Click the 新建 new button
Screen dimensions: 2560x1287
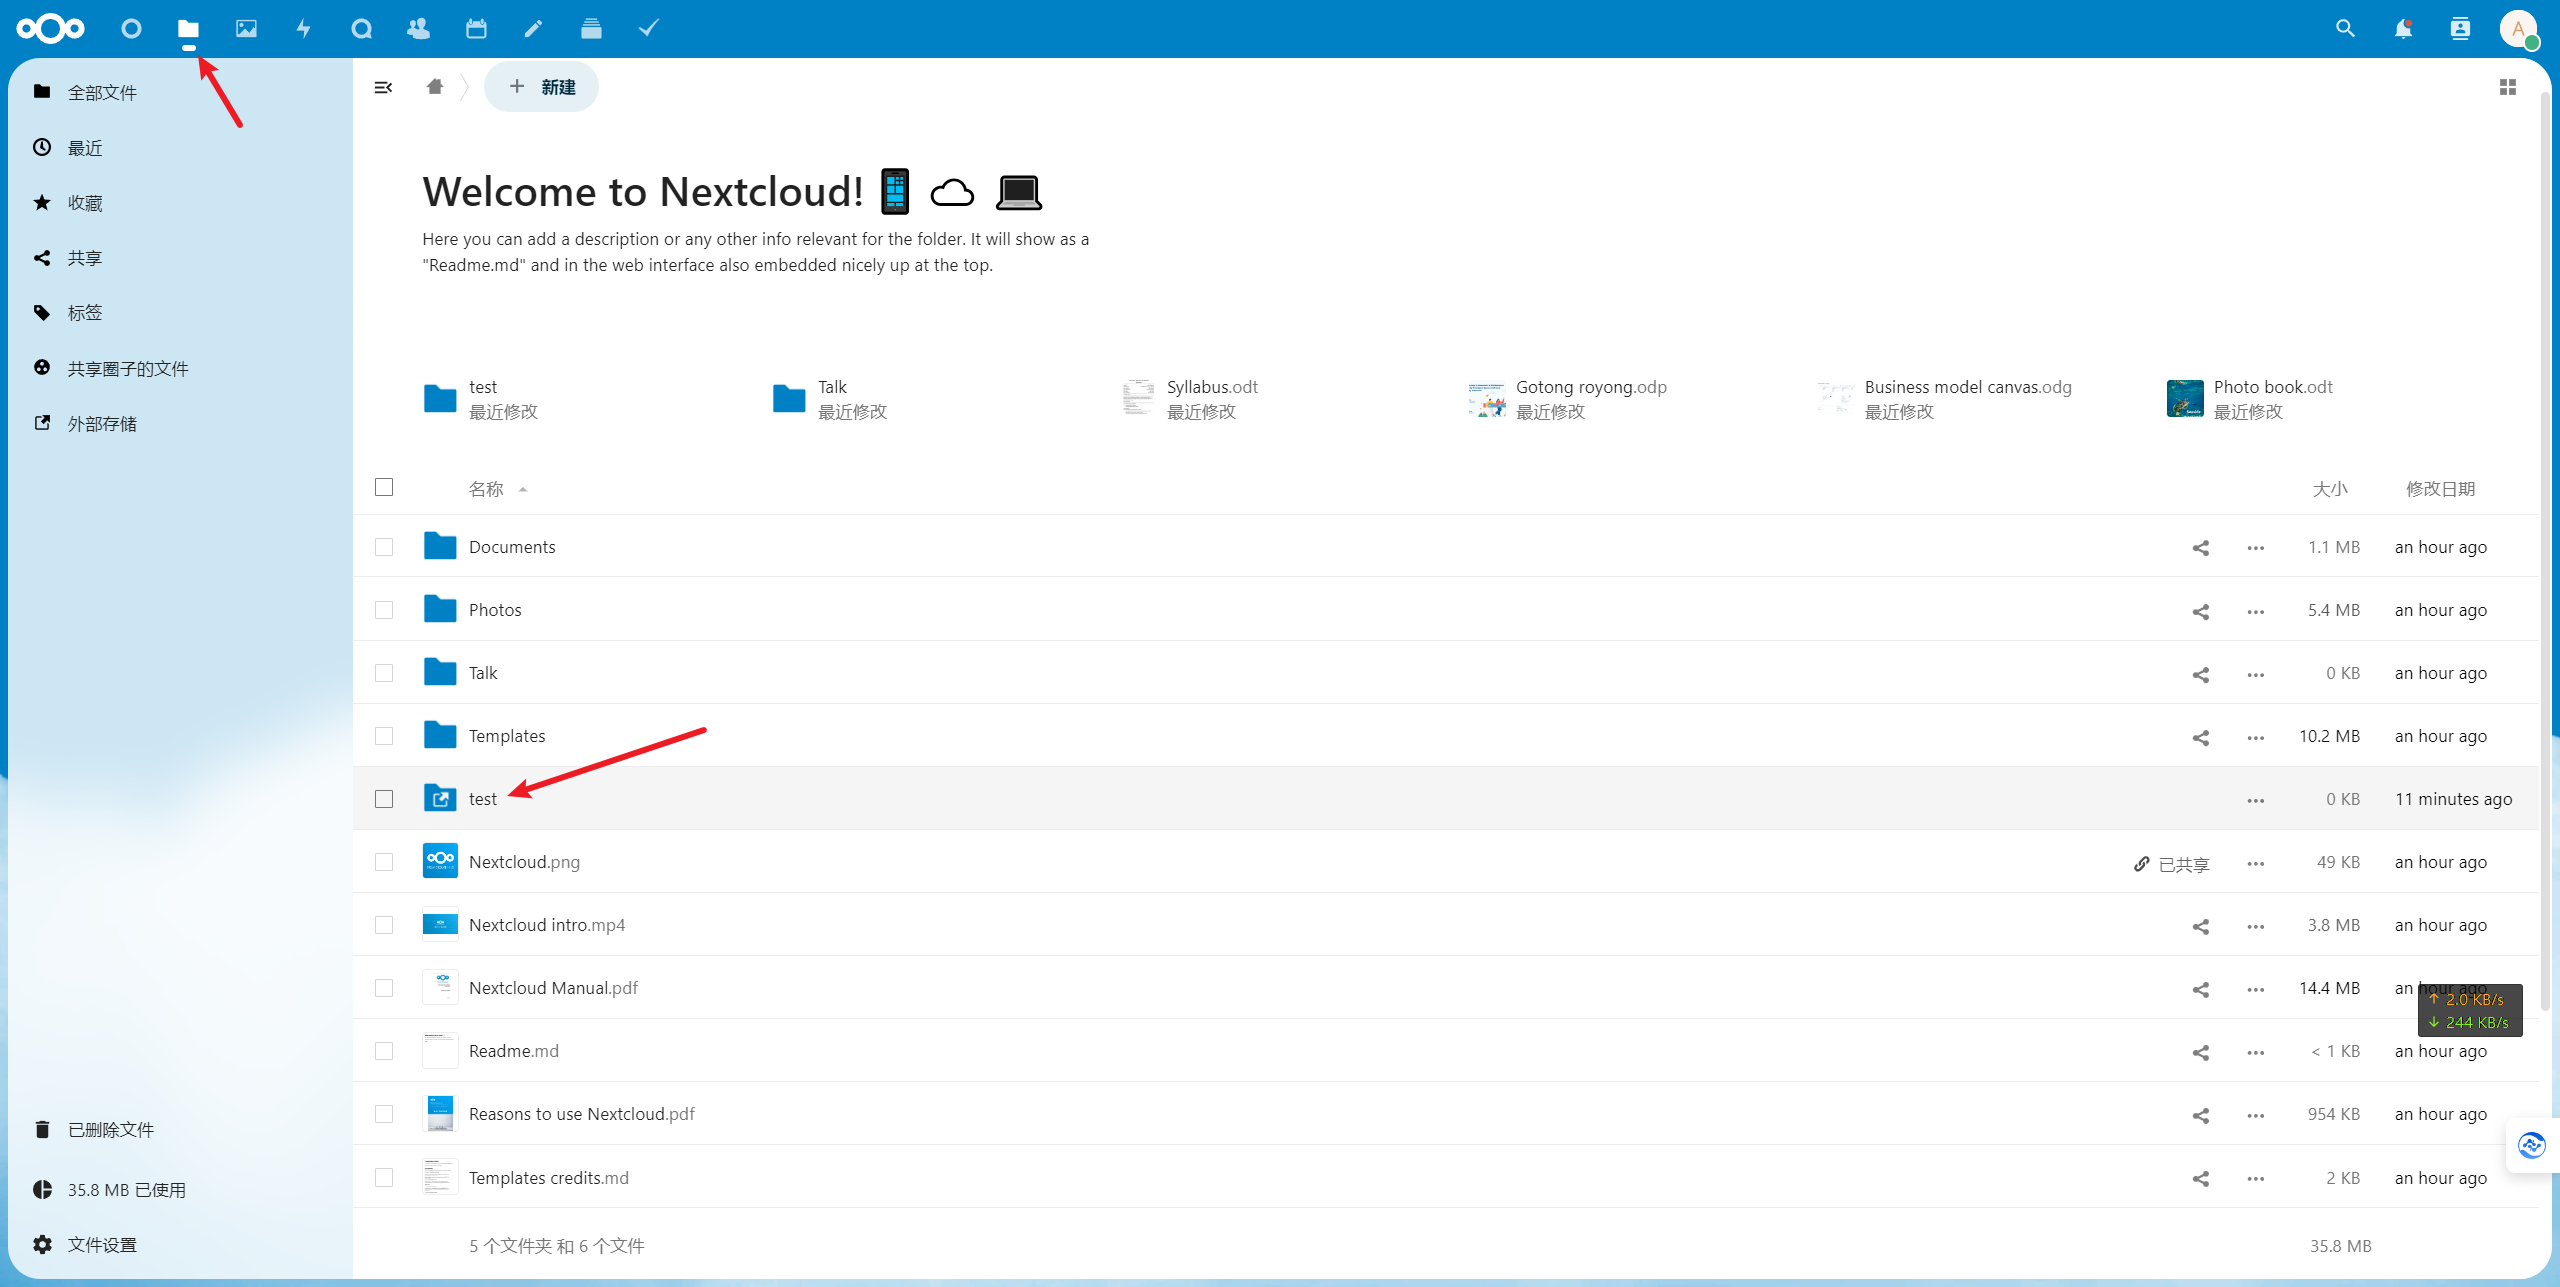point(541,87)
